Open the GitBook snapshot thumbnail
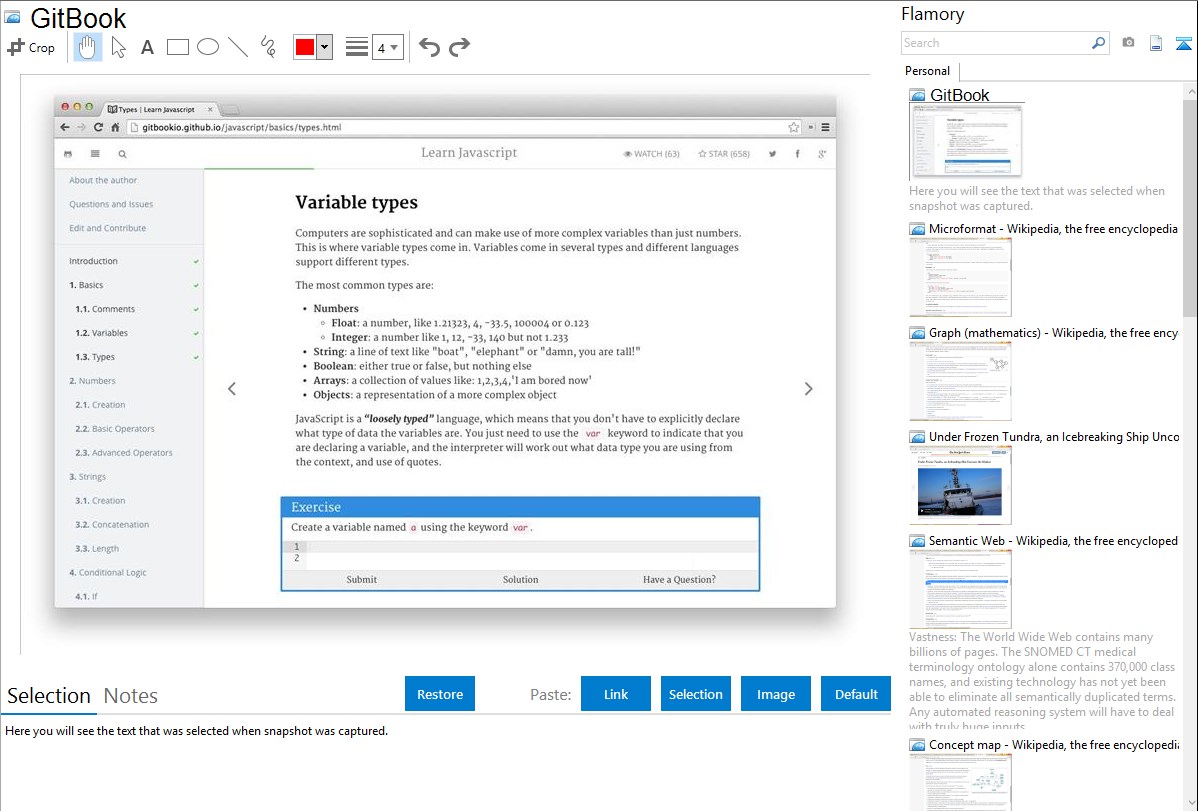Screen dimensions: 1198x811 [965, 141]
